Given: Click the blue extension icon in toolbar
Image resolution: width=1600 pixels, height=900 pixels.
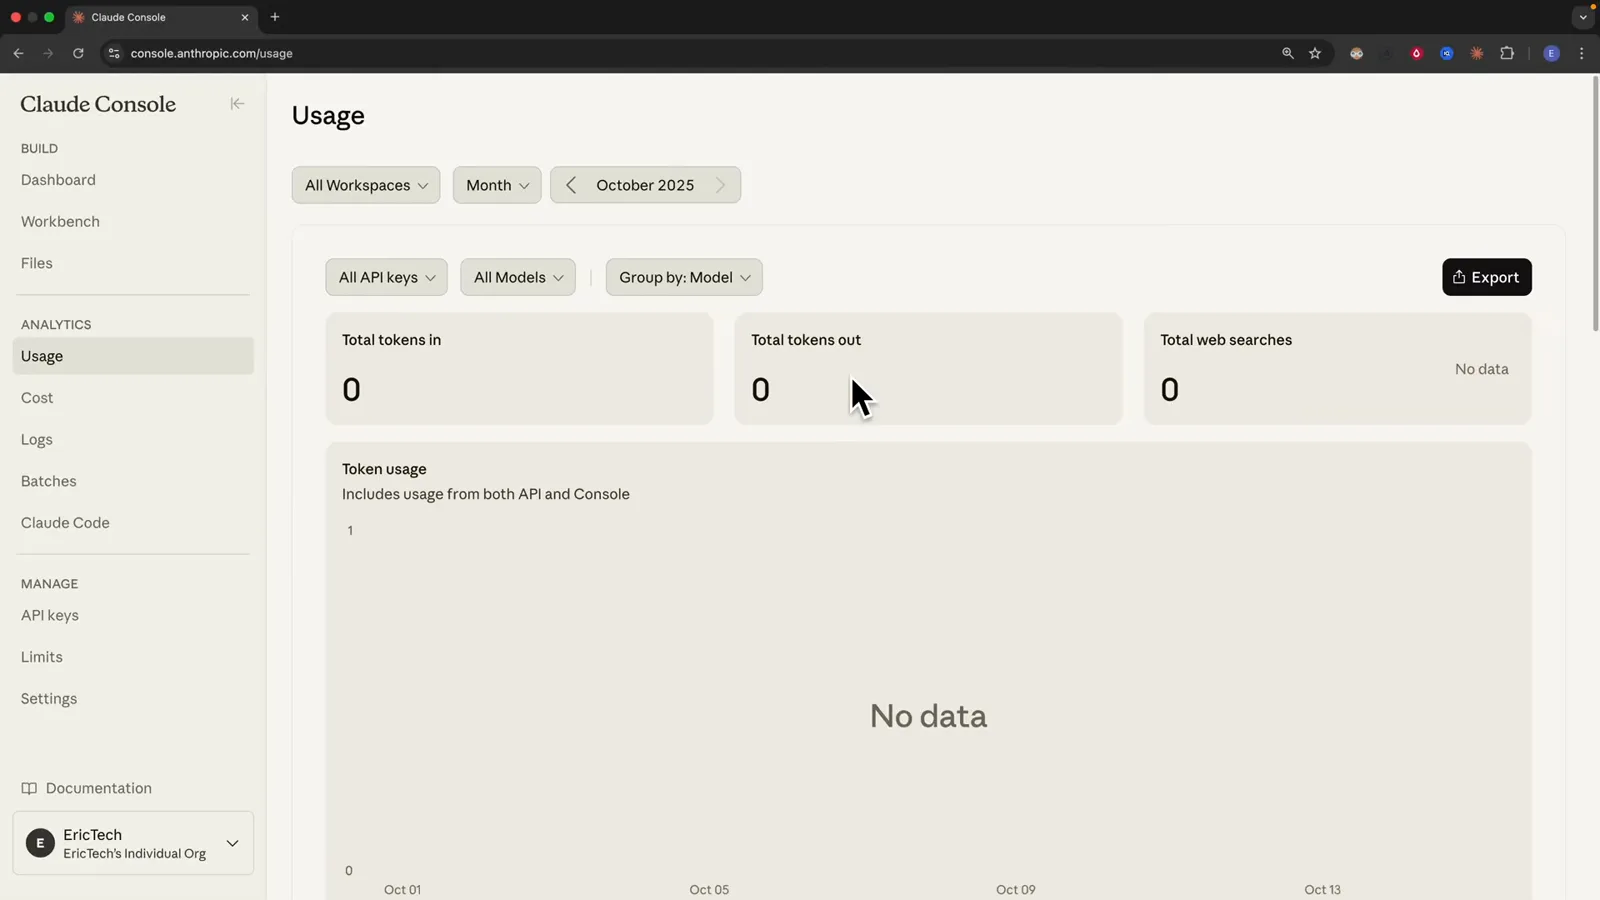Looking at the screenshot, I should point(1446,53).
